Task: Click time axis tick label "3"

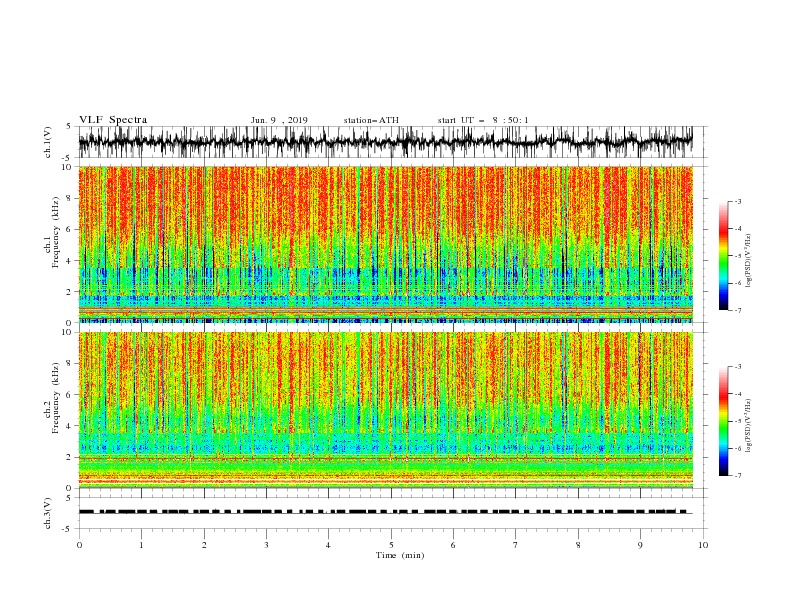Action: pyautogui.click(x=266, y=545)
